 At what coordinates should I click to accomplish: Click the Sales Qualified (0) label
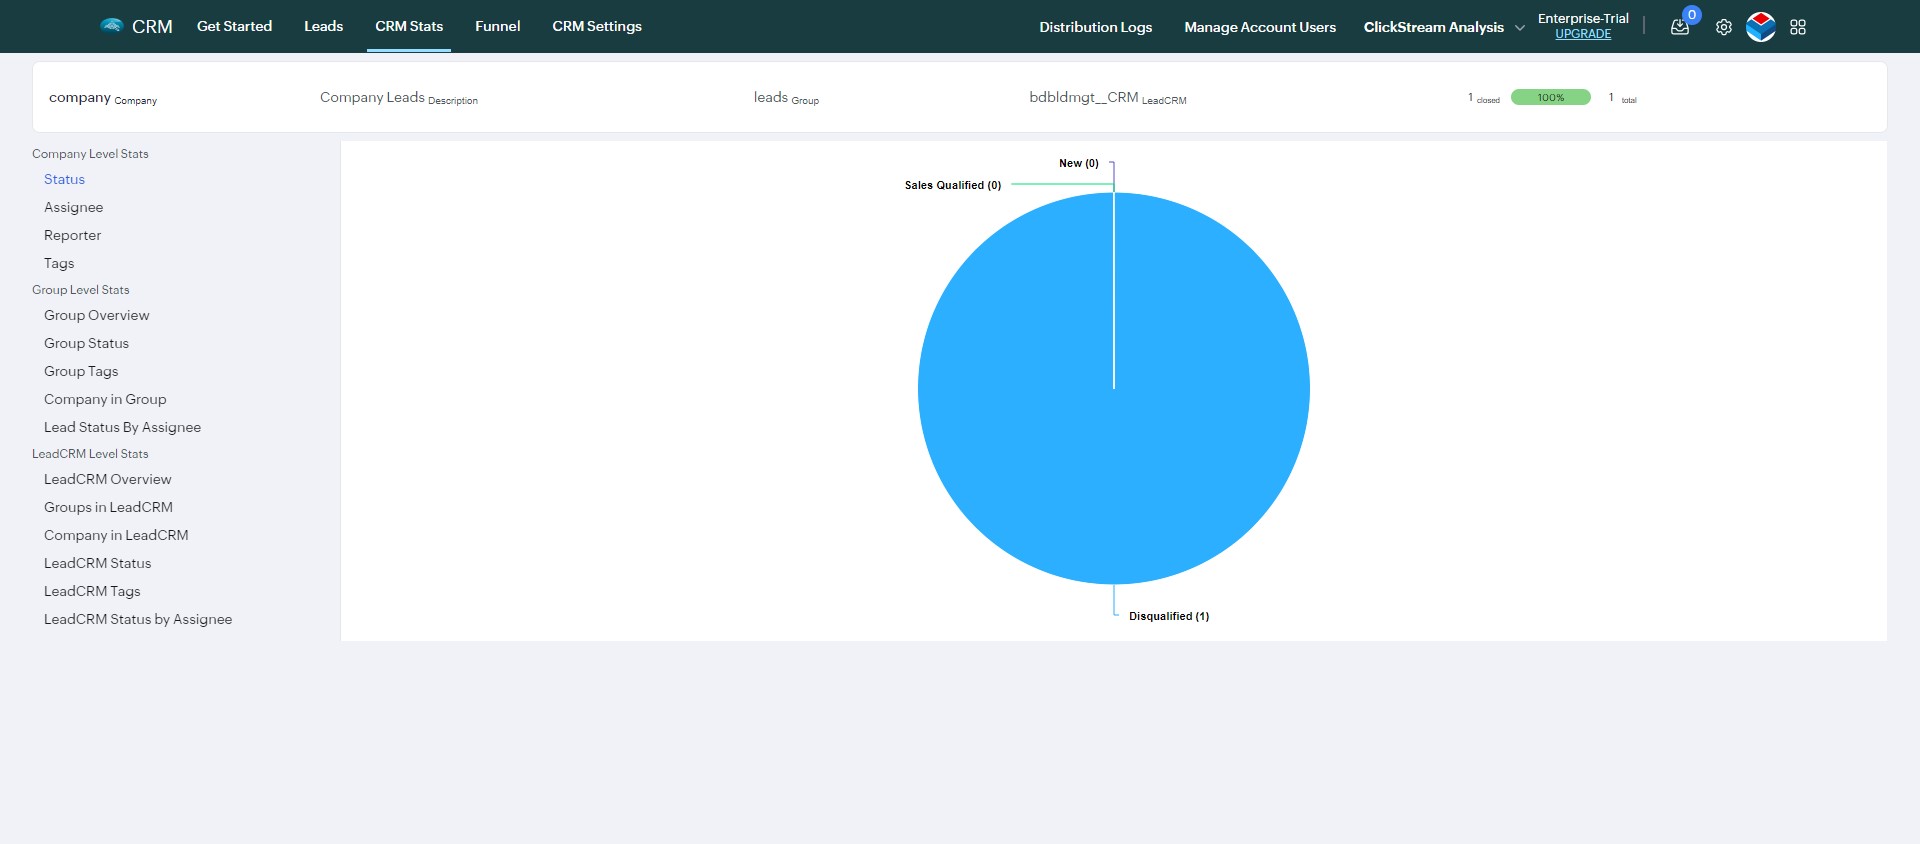point(952,185)
